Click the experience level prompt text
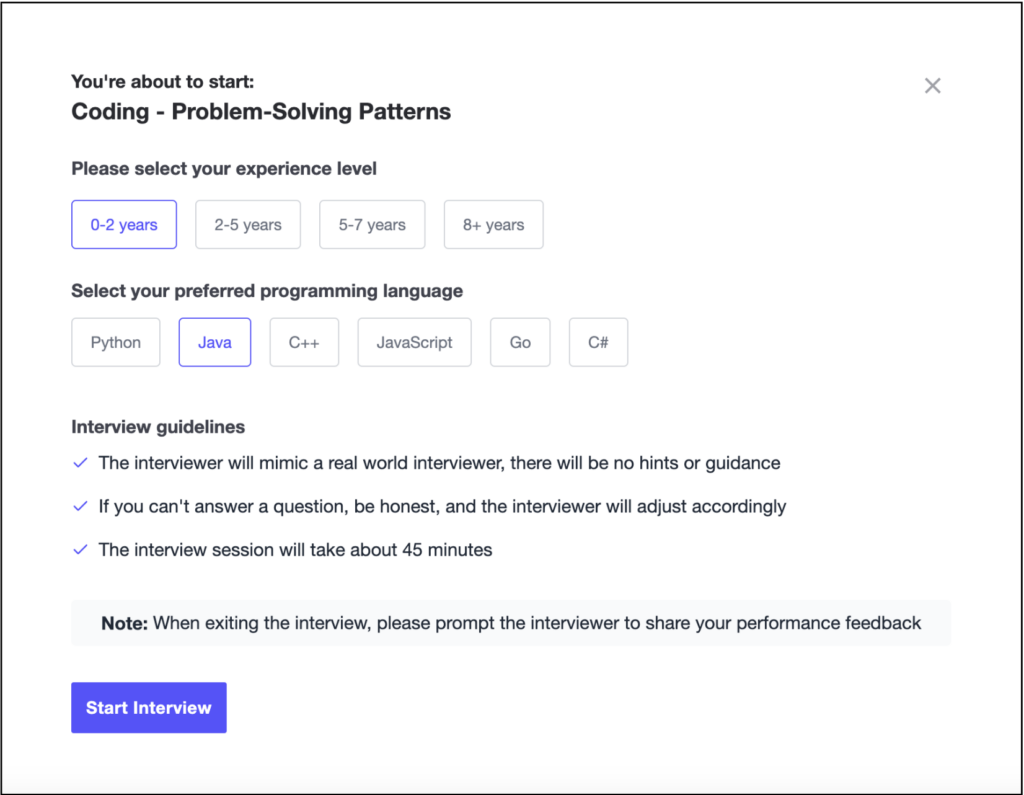The width and height of the screenshot is (1024, 795). pos(223,168)
